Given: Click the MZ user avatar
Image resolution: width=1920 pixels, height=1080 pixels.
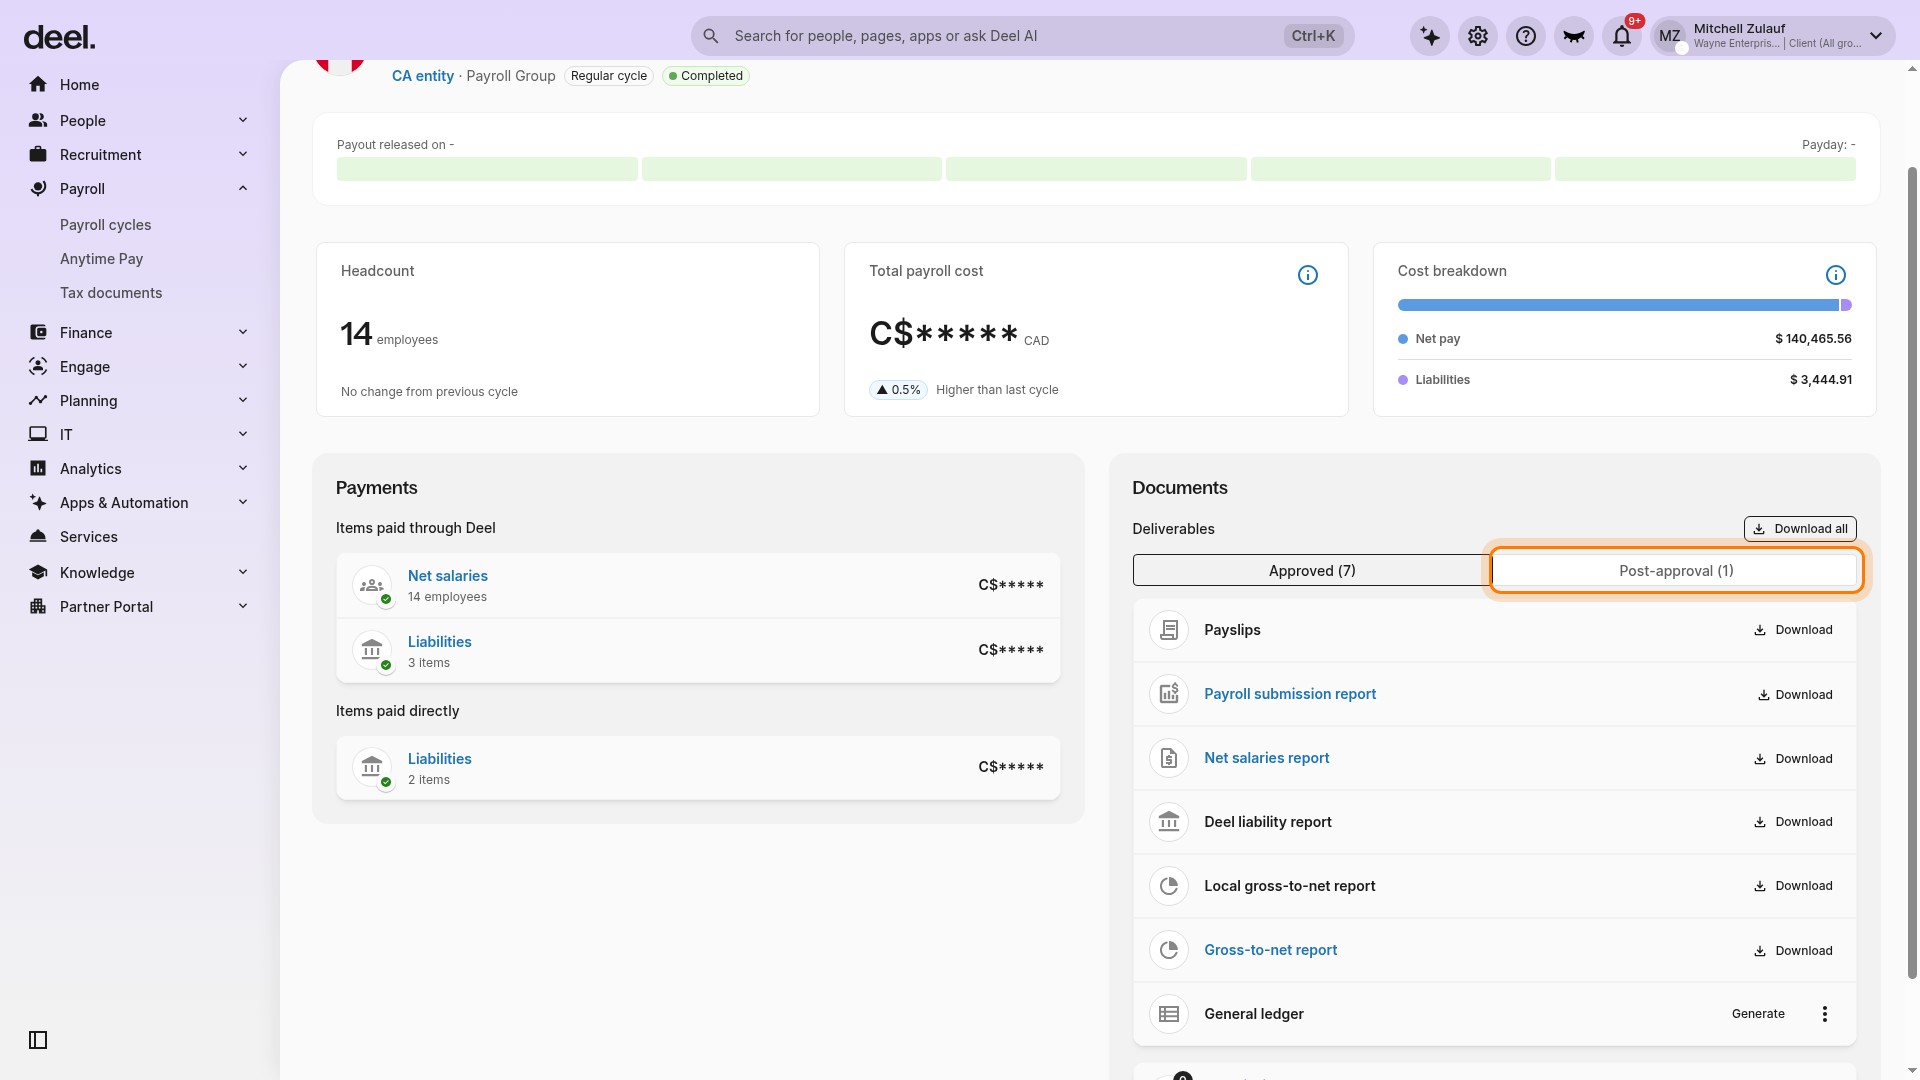Looking at the screenshot, I should click(x=1670, y=36).
